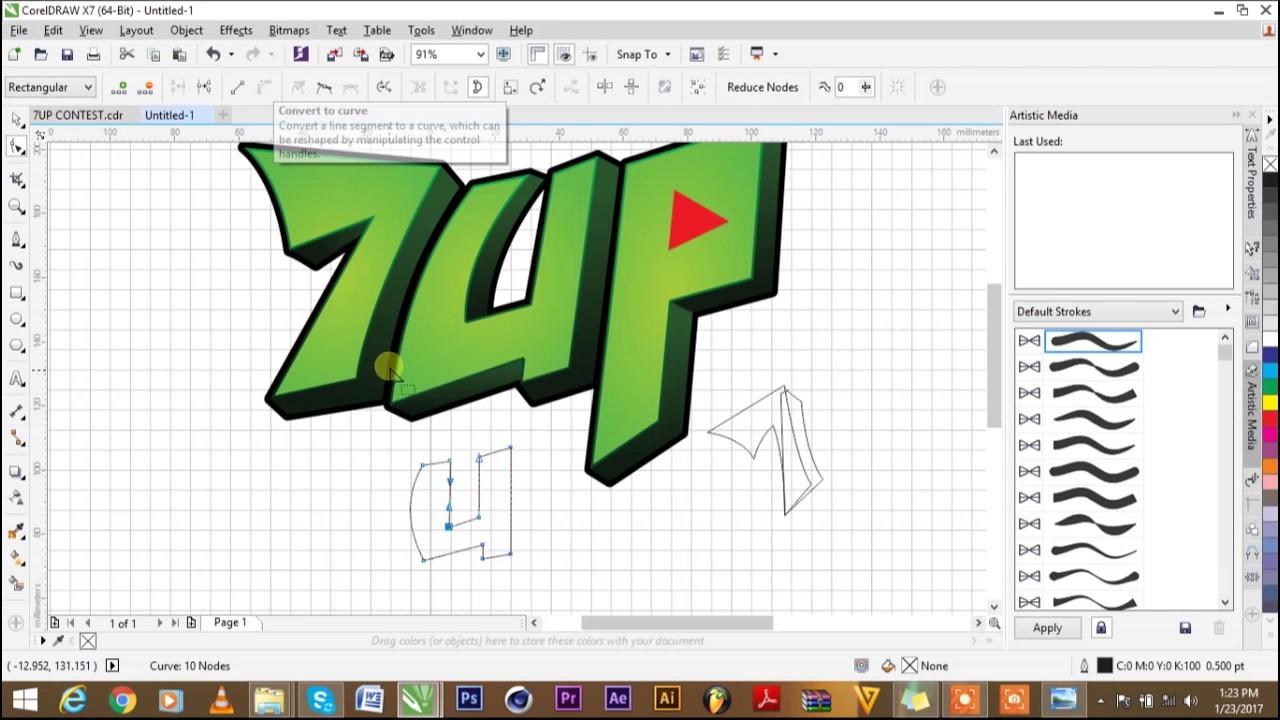This screenshot has height=720, width=1280.
Task: Click the Apply button in Artistic Media
Action: point(1047,628)
